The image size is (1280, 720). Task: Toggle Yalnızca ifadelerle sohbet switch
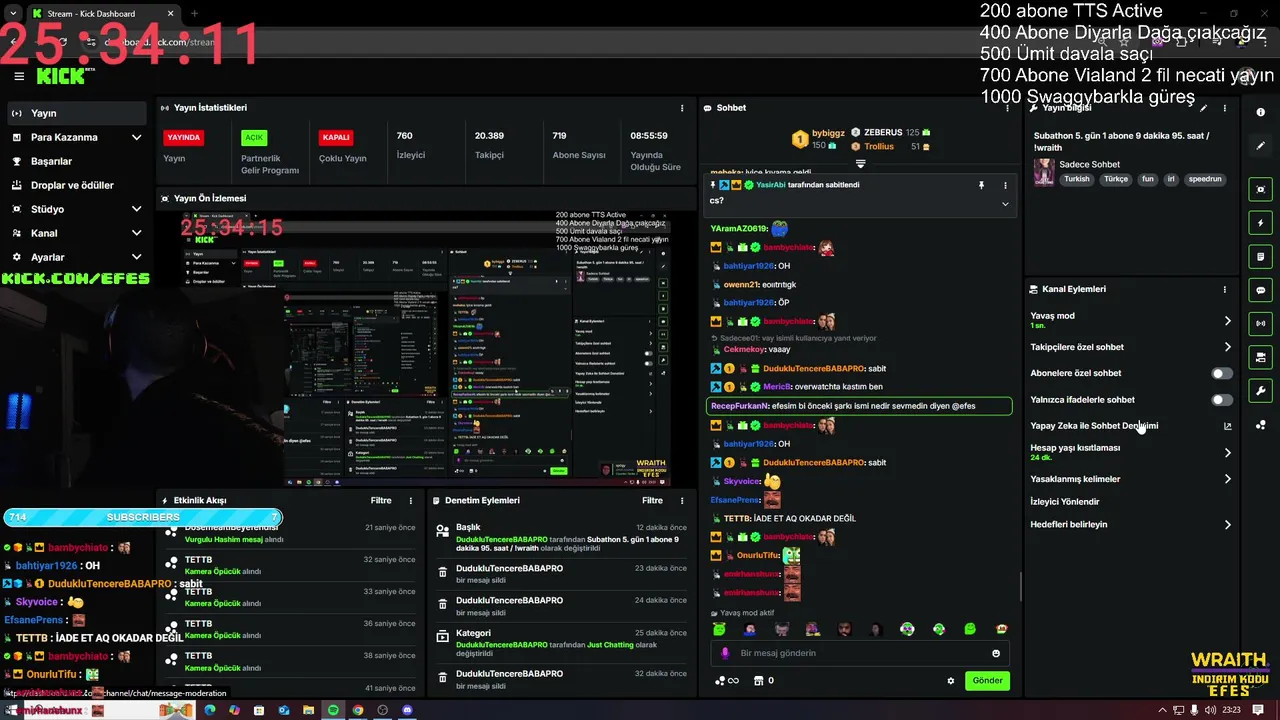1222,400
